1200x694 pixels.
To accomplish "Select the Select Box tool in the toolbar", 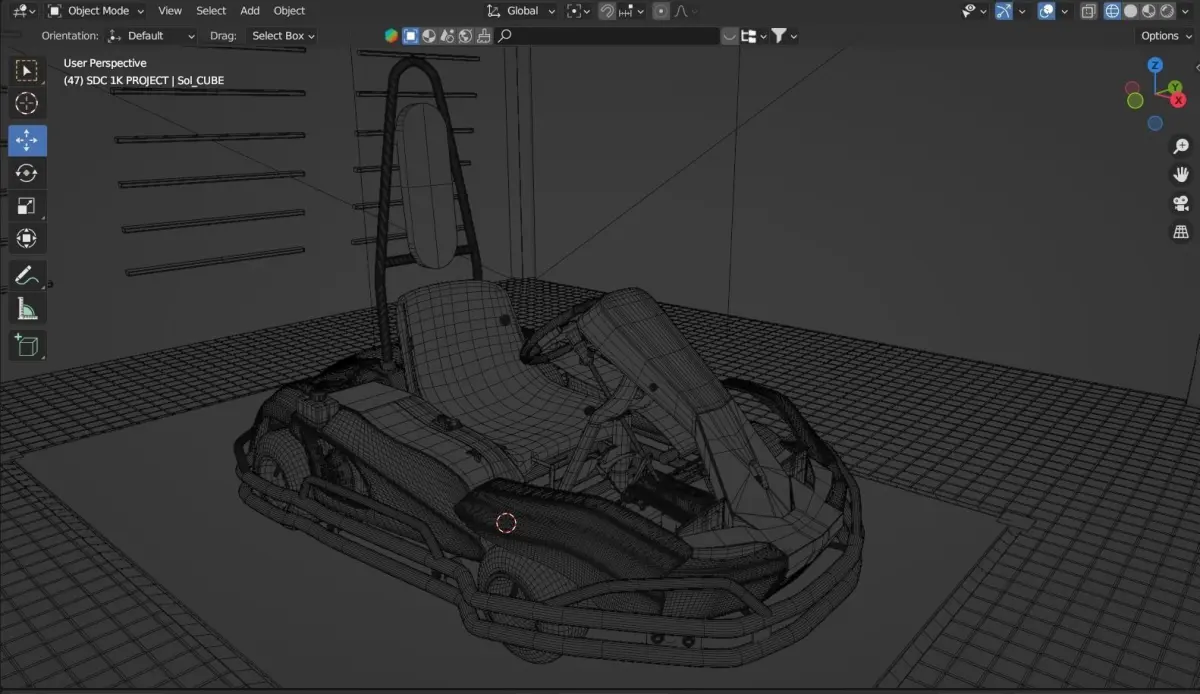I will 27,71.
